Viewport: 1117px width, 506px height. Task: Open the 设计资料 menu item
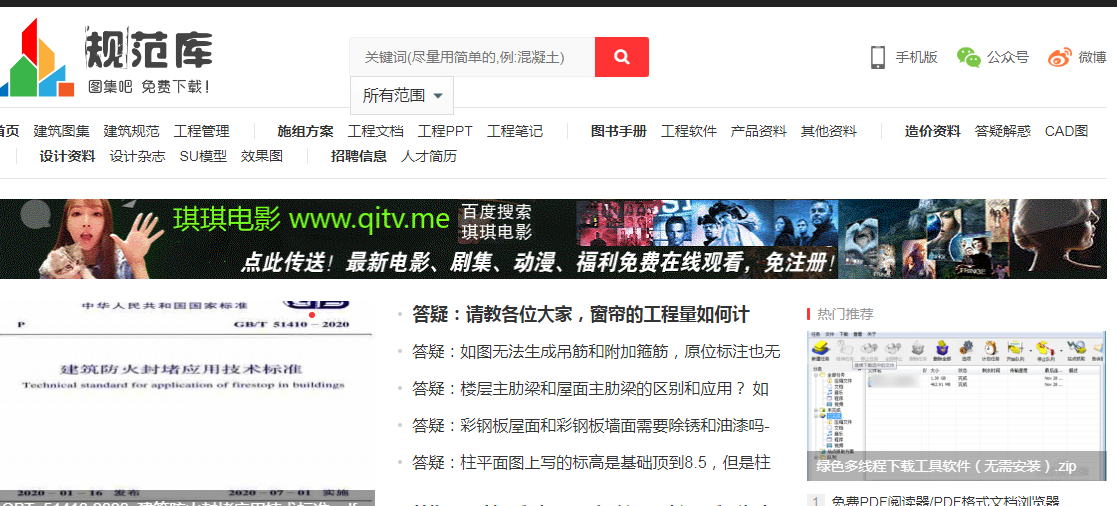[x=67, y=156]
